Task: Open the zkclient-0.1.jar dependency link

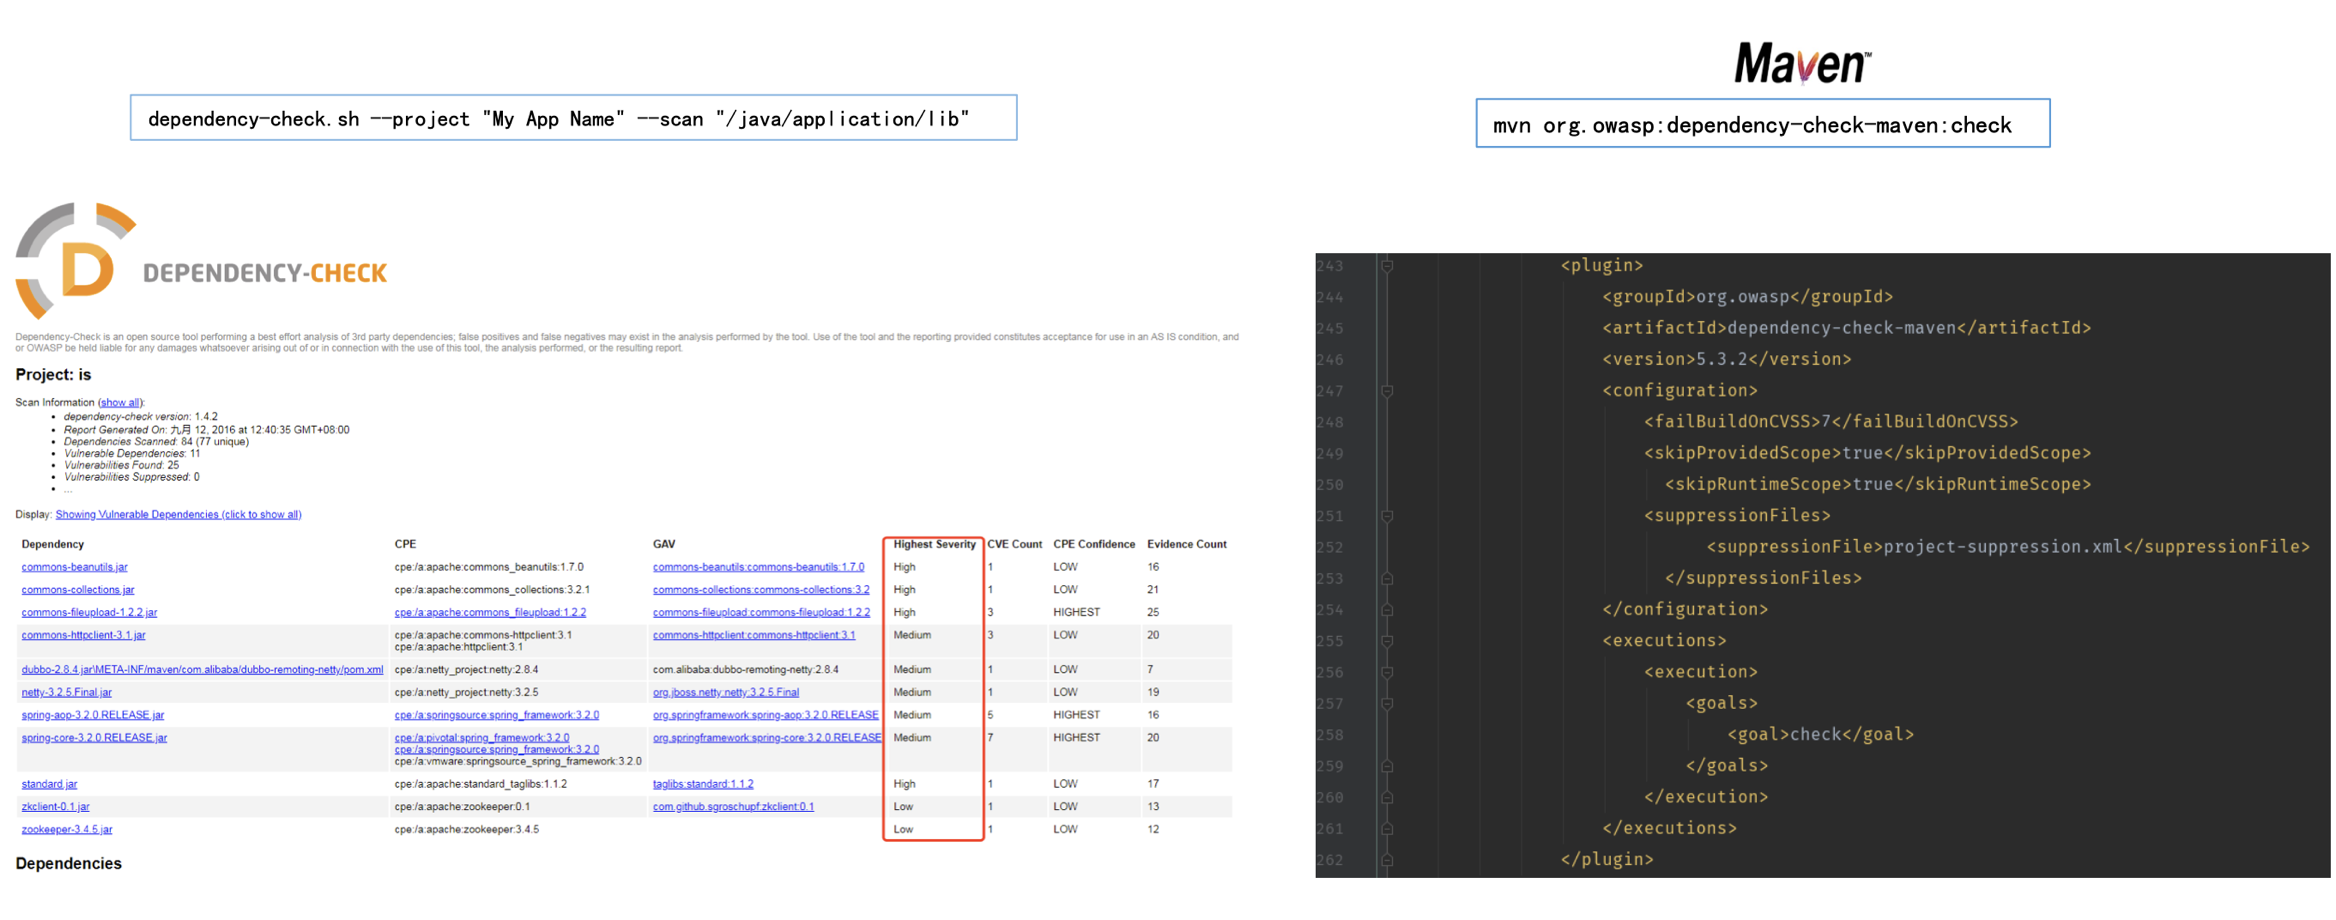Action: [x=55, y=808]
